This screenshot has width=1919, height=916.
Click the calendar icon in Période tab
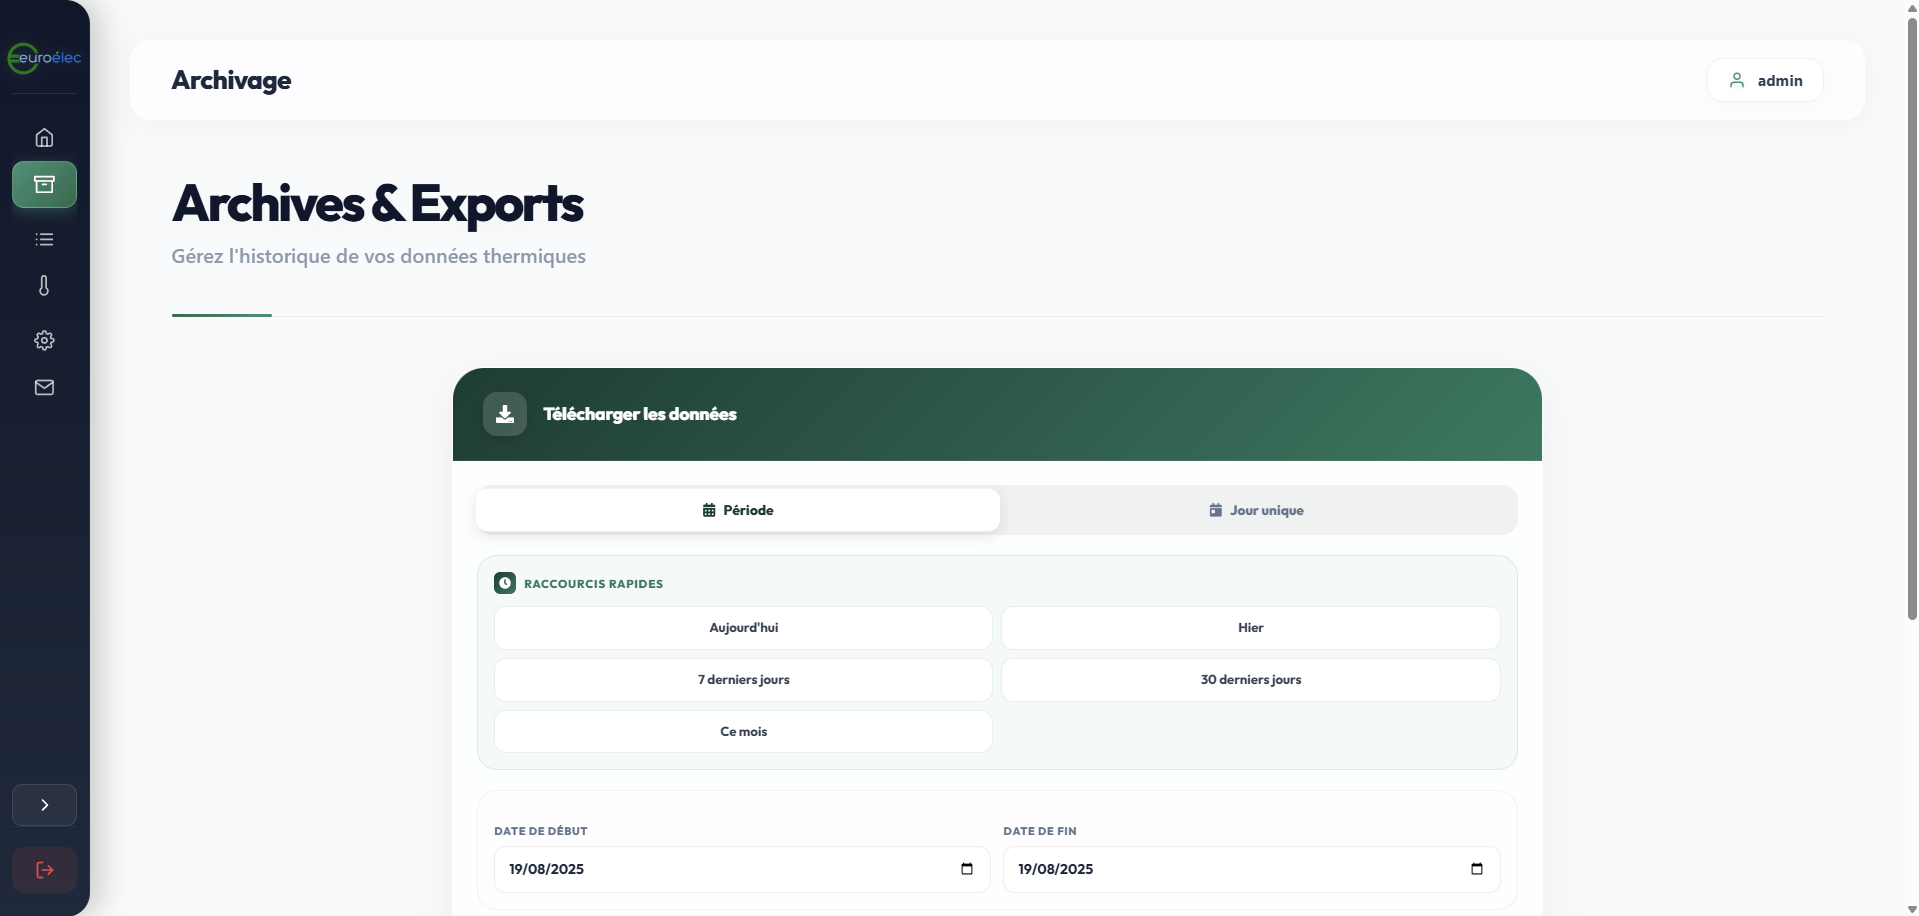click(709, 510)
